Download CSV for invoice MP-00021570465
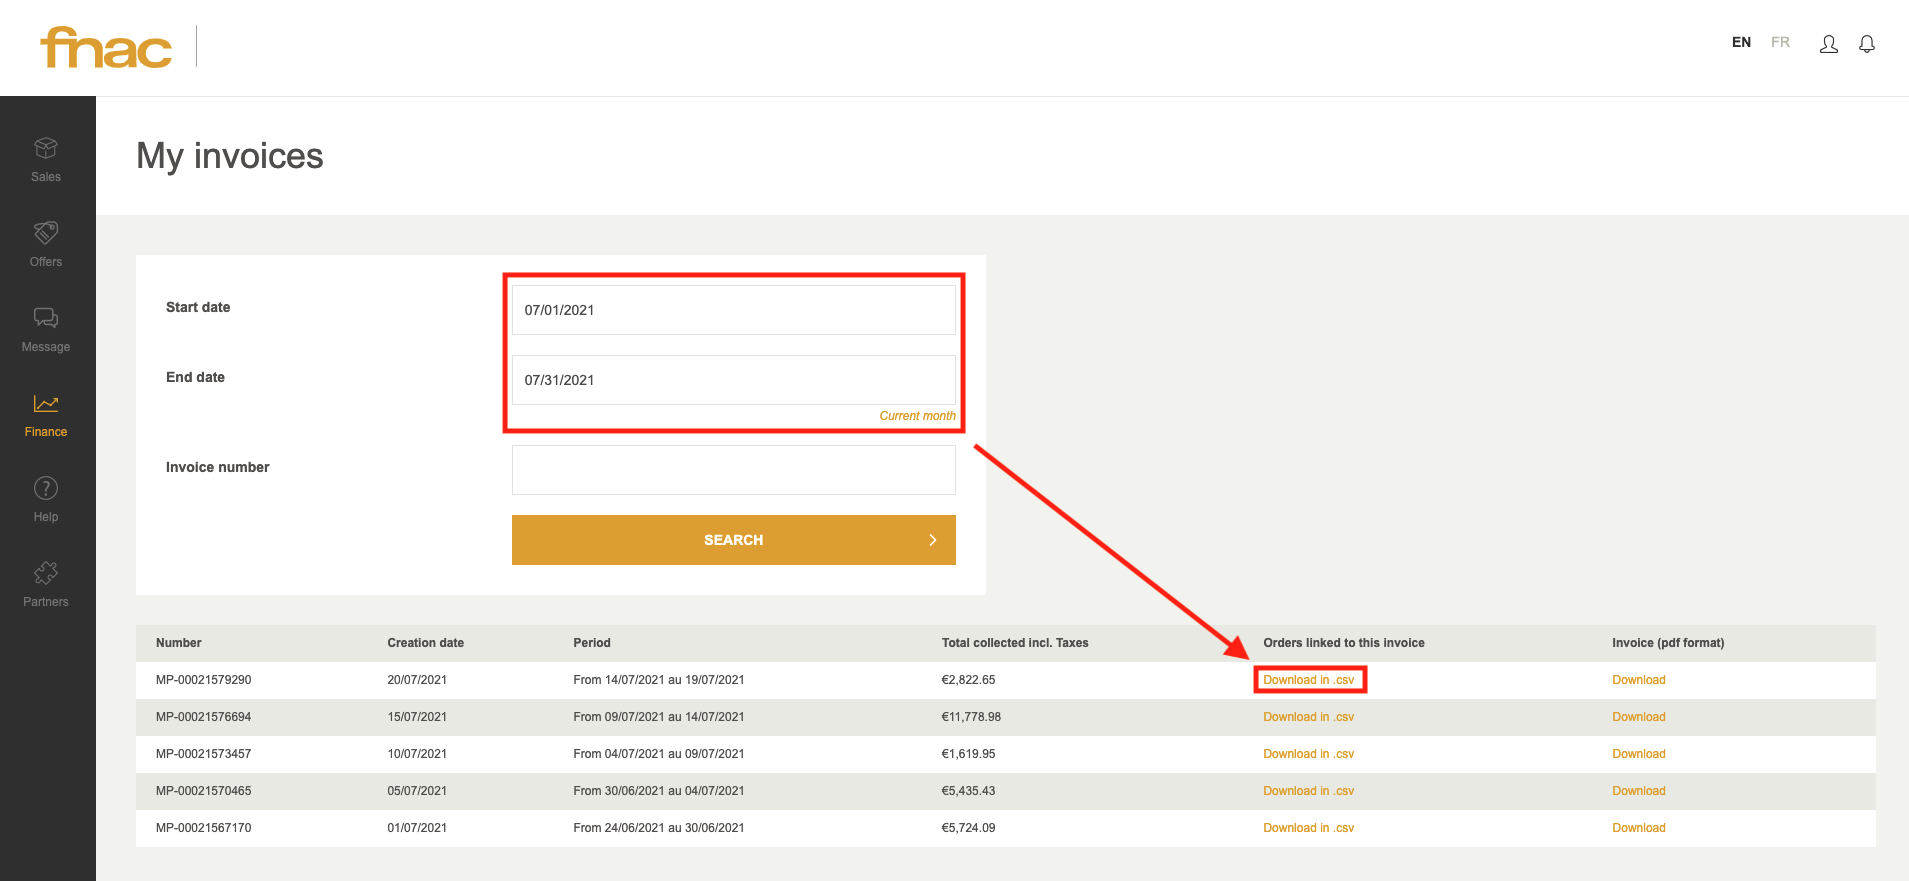The width and height of the screenshot is (1909, 881). click(1308, 791)
